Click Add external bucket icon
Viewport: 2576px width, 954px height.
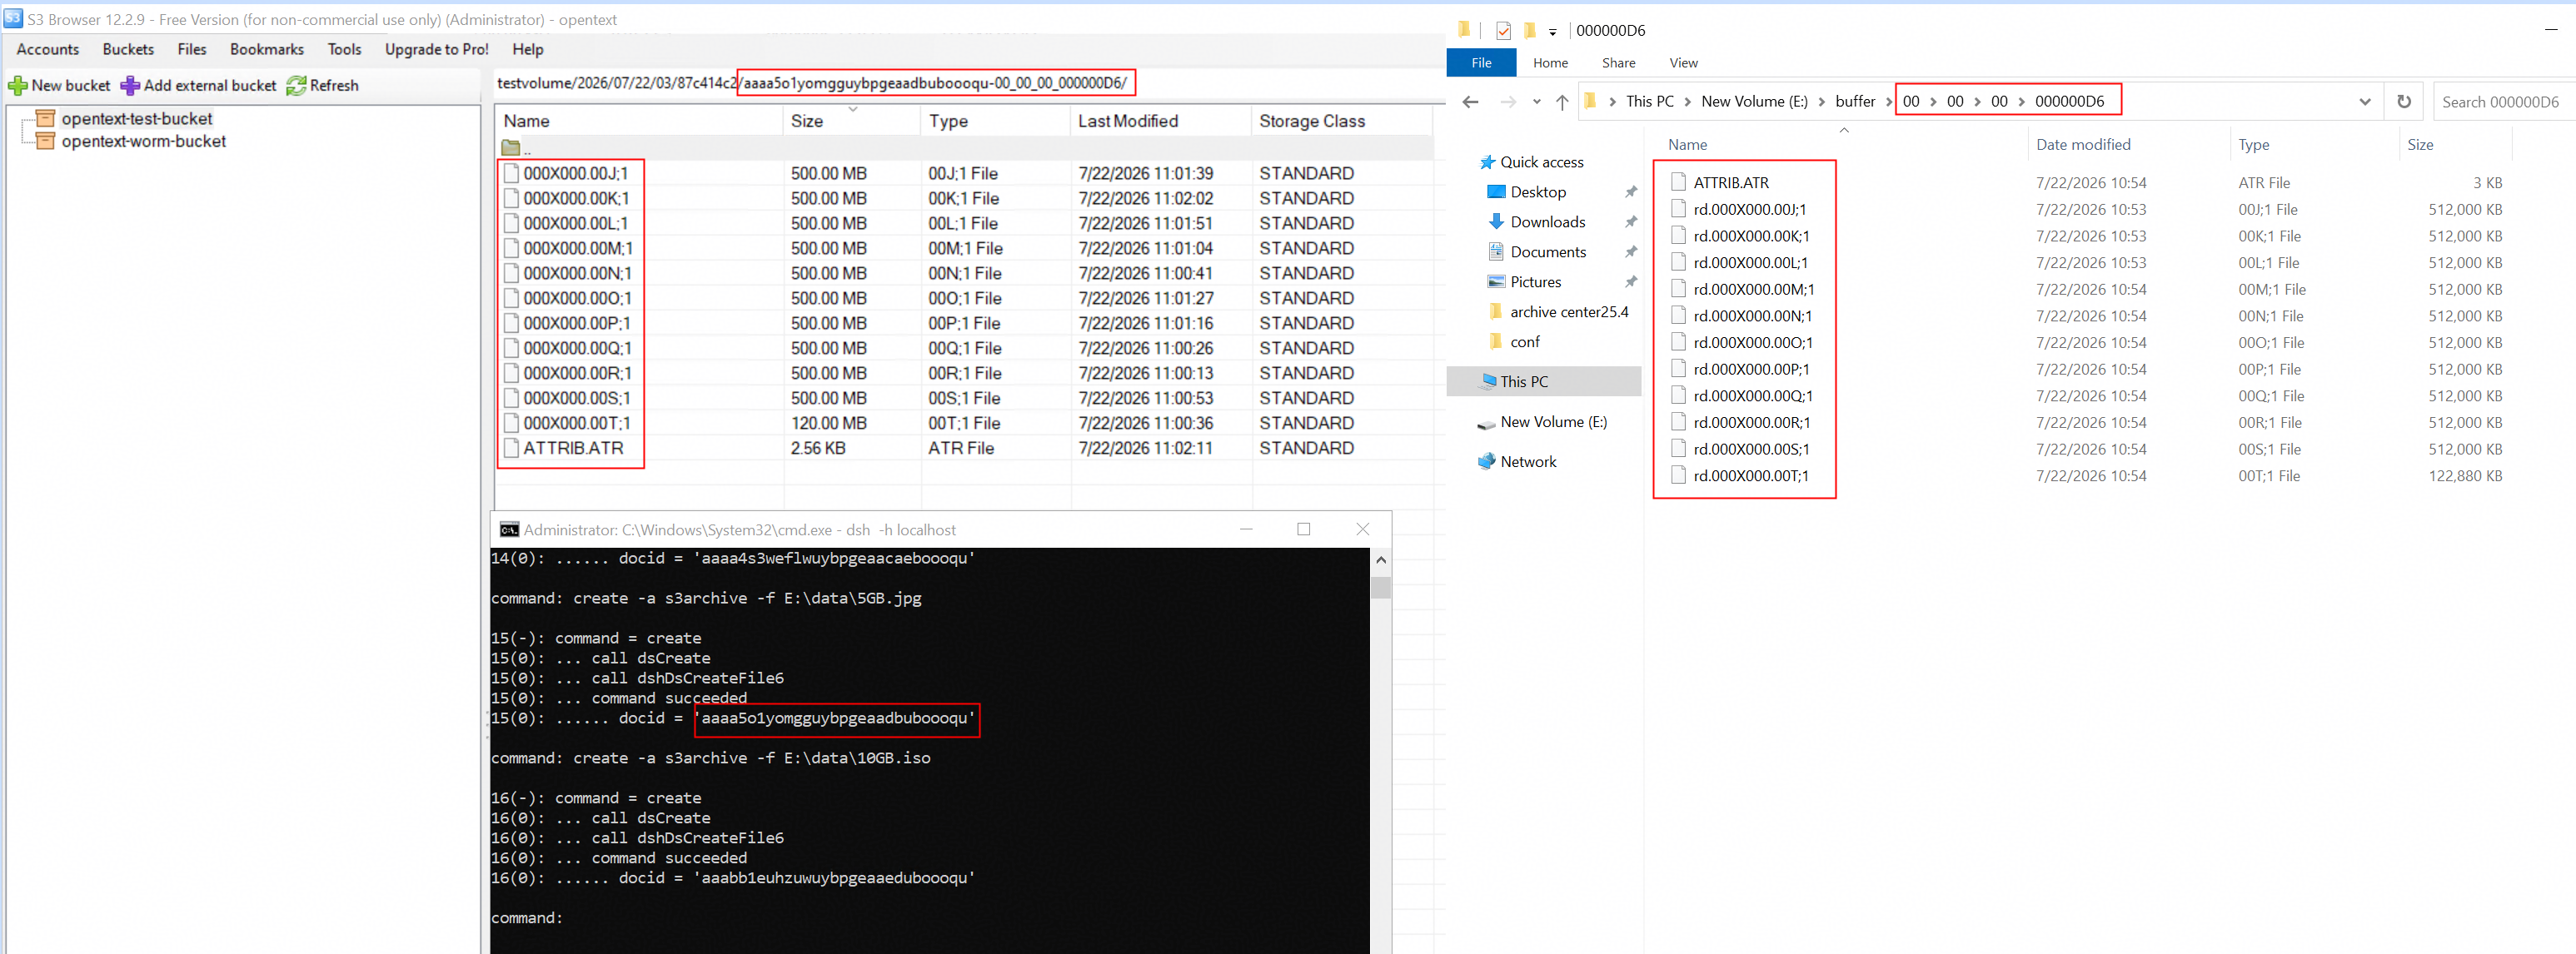[130, 86]
